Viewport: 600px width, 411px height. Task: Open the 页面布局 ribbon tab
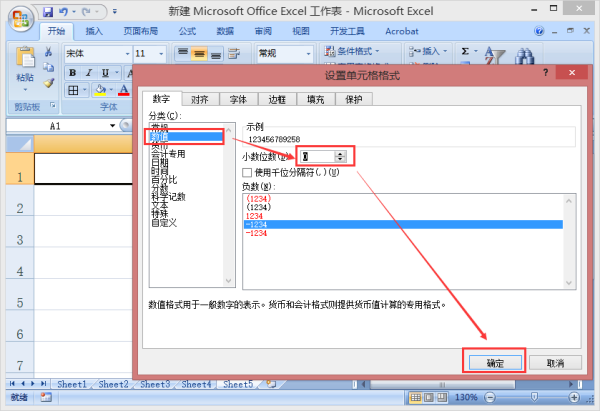pyautogui.click(x=140, y=31)
